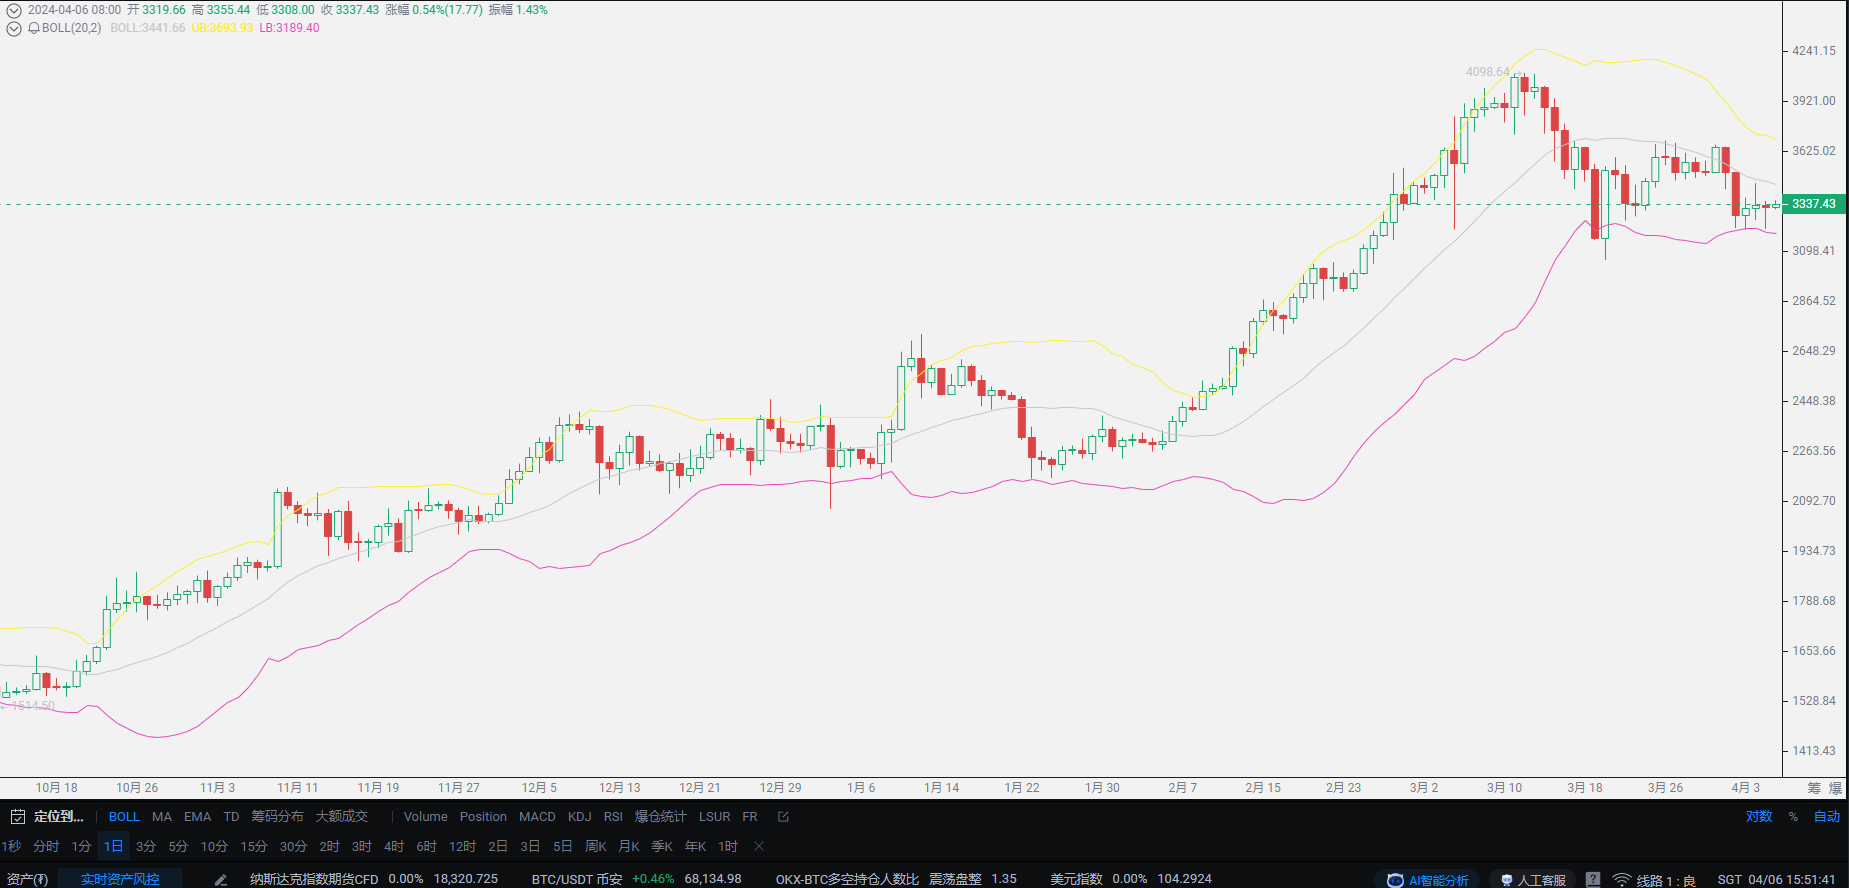Click the current price tag 3337.43
The width and height of the screenshot is (1849, 888).
[x=1813, y=204]
